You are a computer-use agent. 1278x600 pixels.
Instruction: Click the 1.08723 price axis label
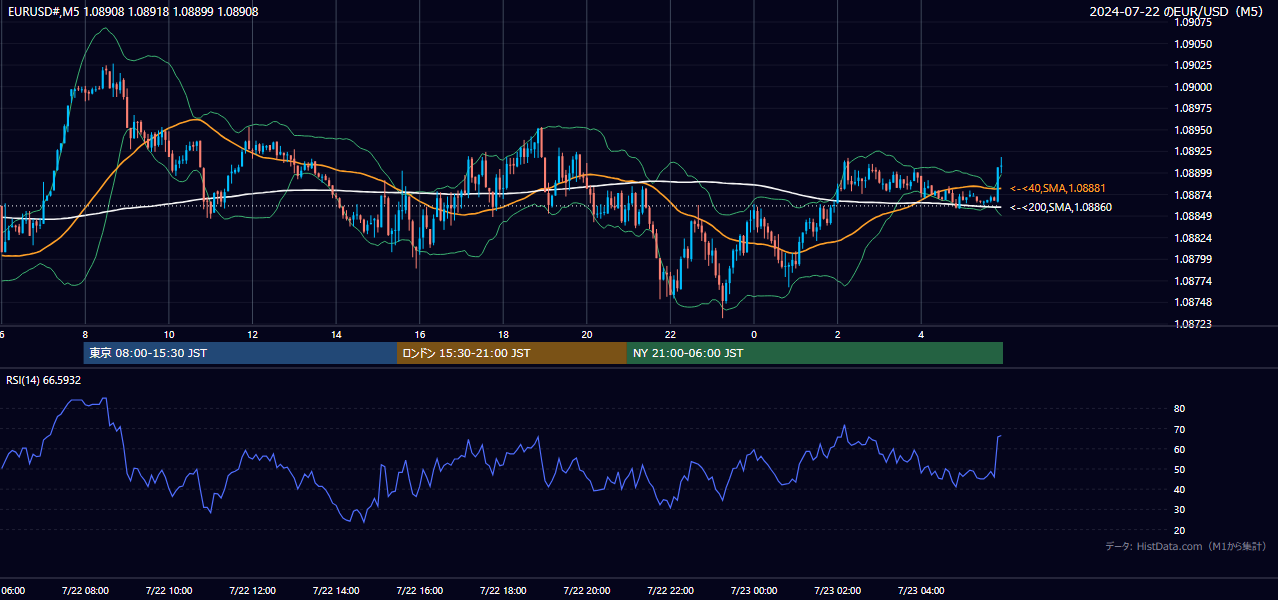(1192, 324)
